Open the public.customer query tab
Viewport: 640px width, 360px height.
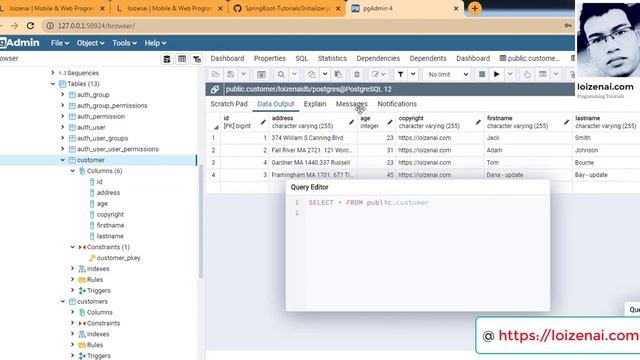(530, 58)
